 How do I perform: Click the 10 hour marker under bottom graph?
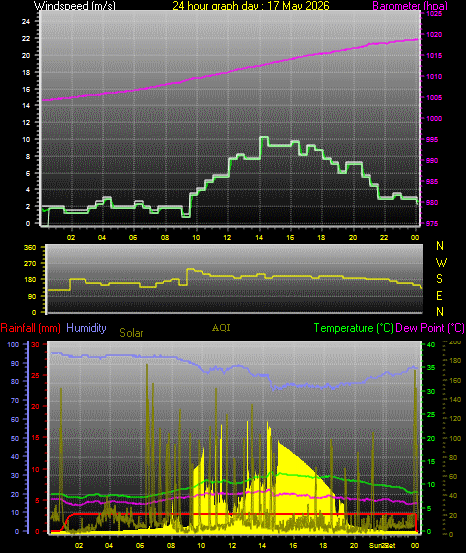tap(201, 545)
